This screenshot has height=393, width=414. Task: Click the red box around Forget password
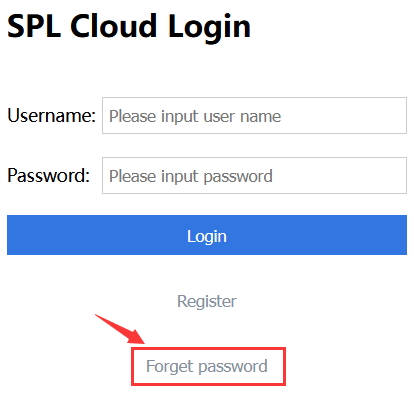(208, 366)
